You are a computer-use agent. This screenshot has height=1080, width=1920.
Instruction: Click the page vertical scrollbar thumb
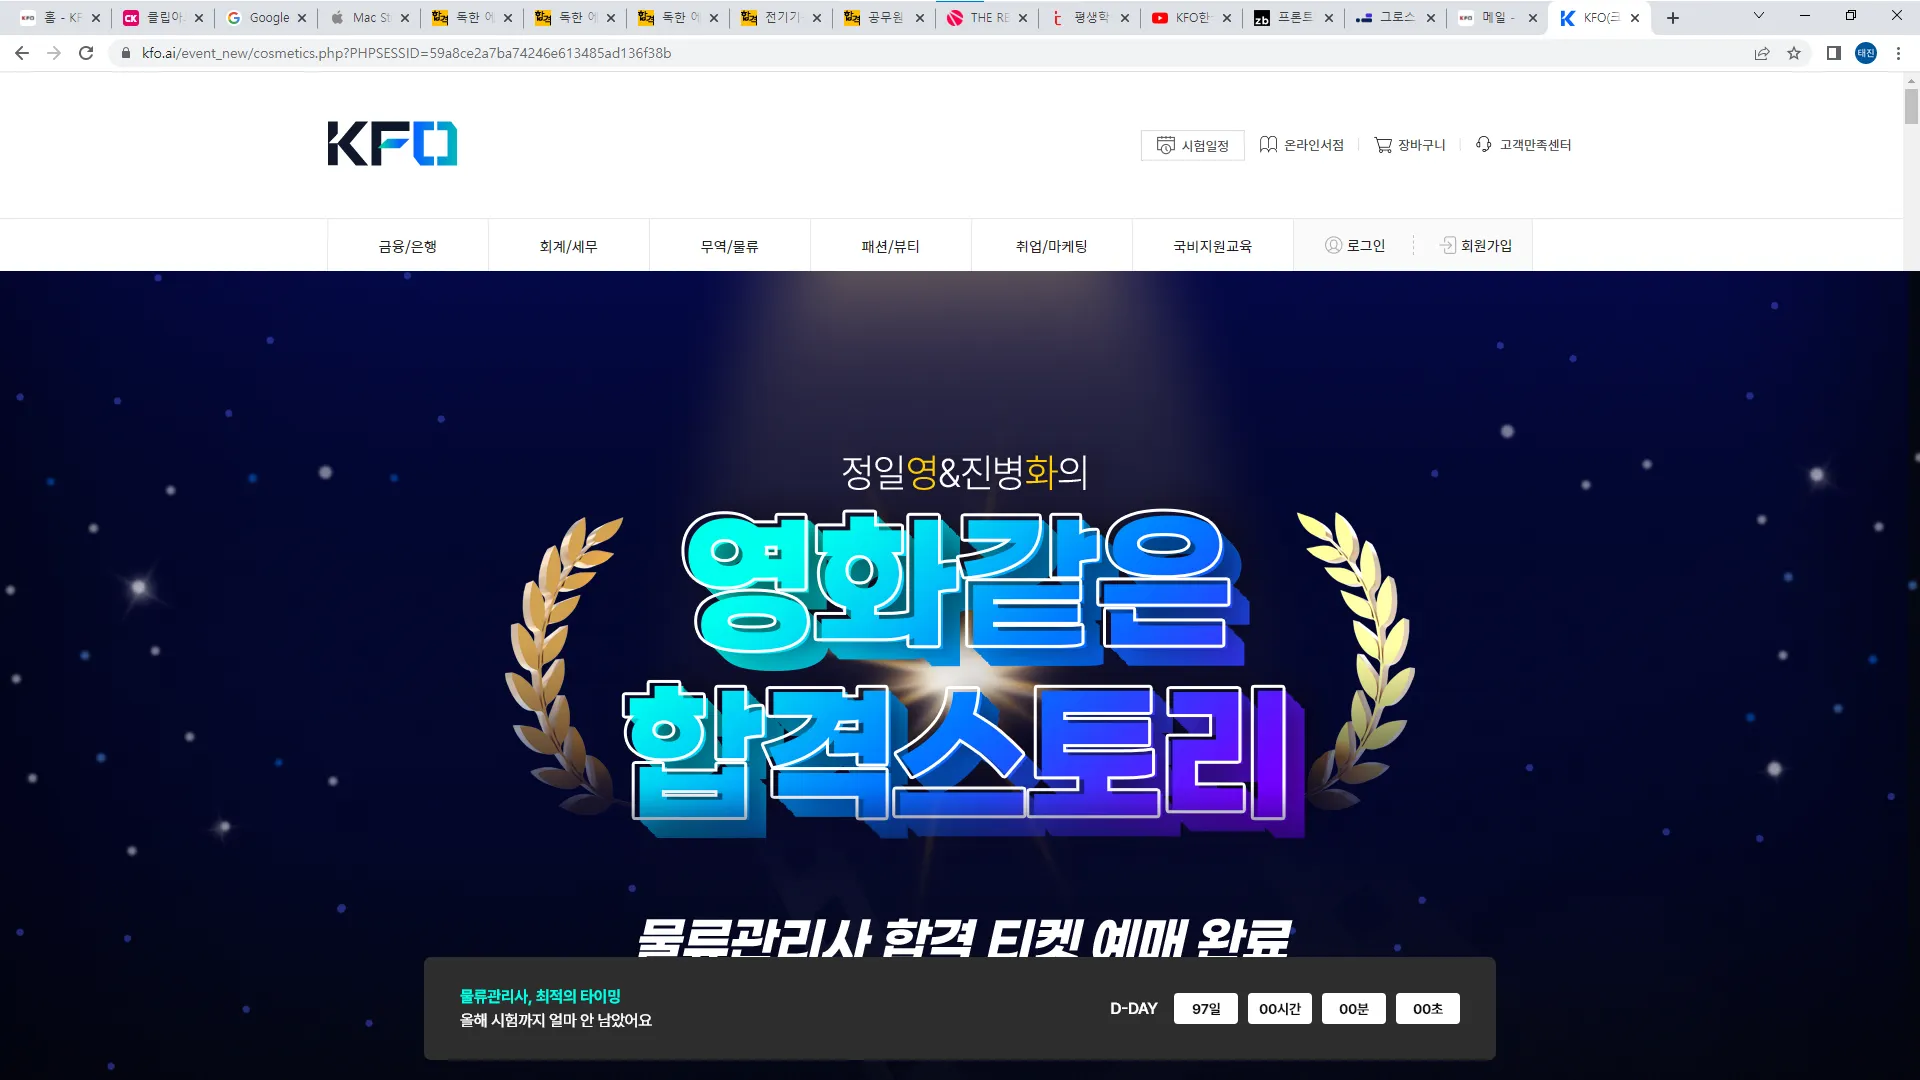[x=1911, y=106]
